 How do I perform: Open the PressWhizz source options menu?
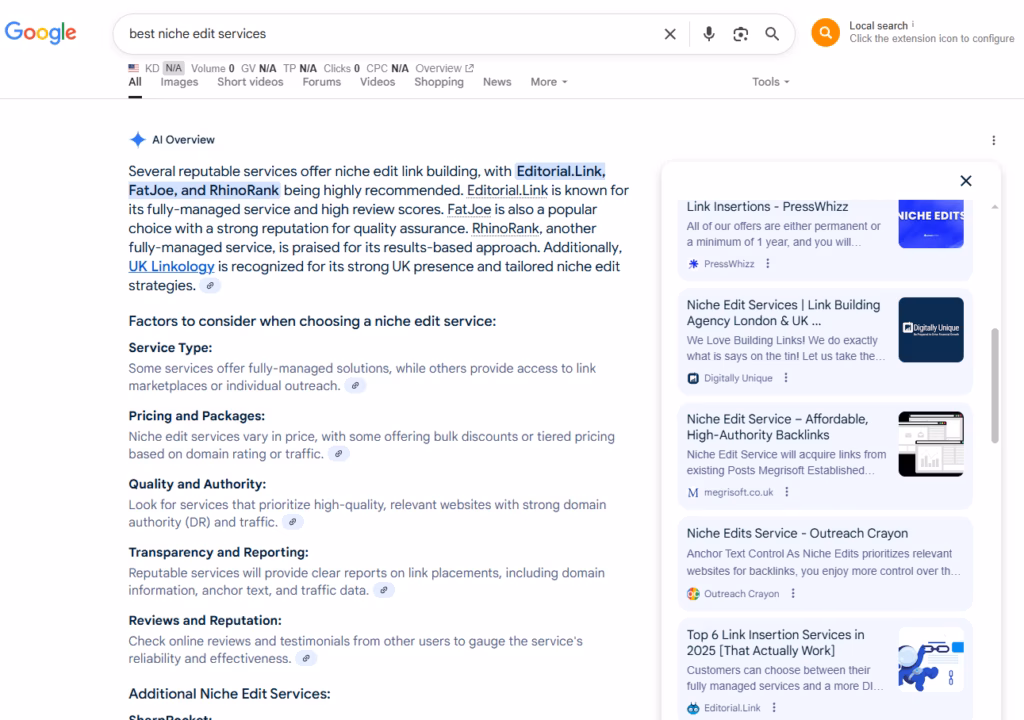[x=767, y=264]
